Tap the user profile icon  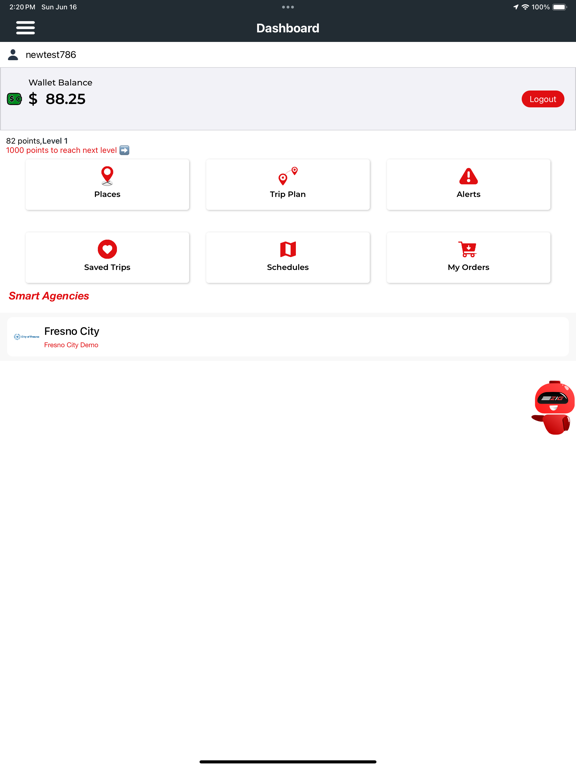(13, 54)
